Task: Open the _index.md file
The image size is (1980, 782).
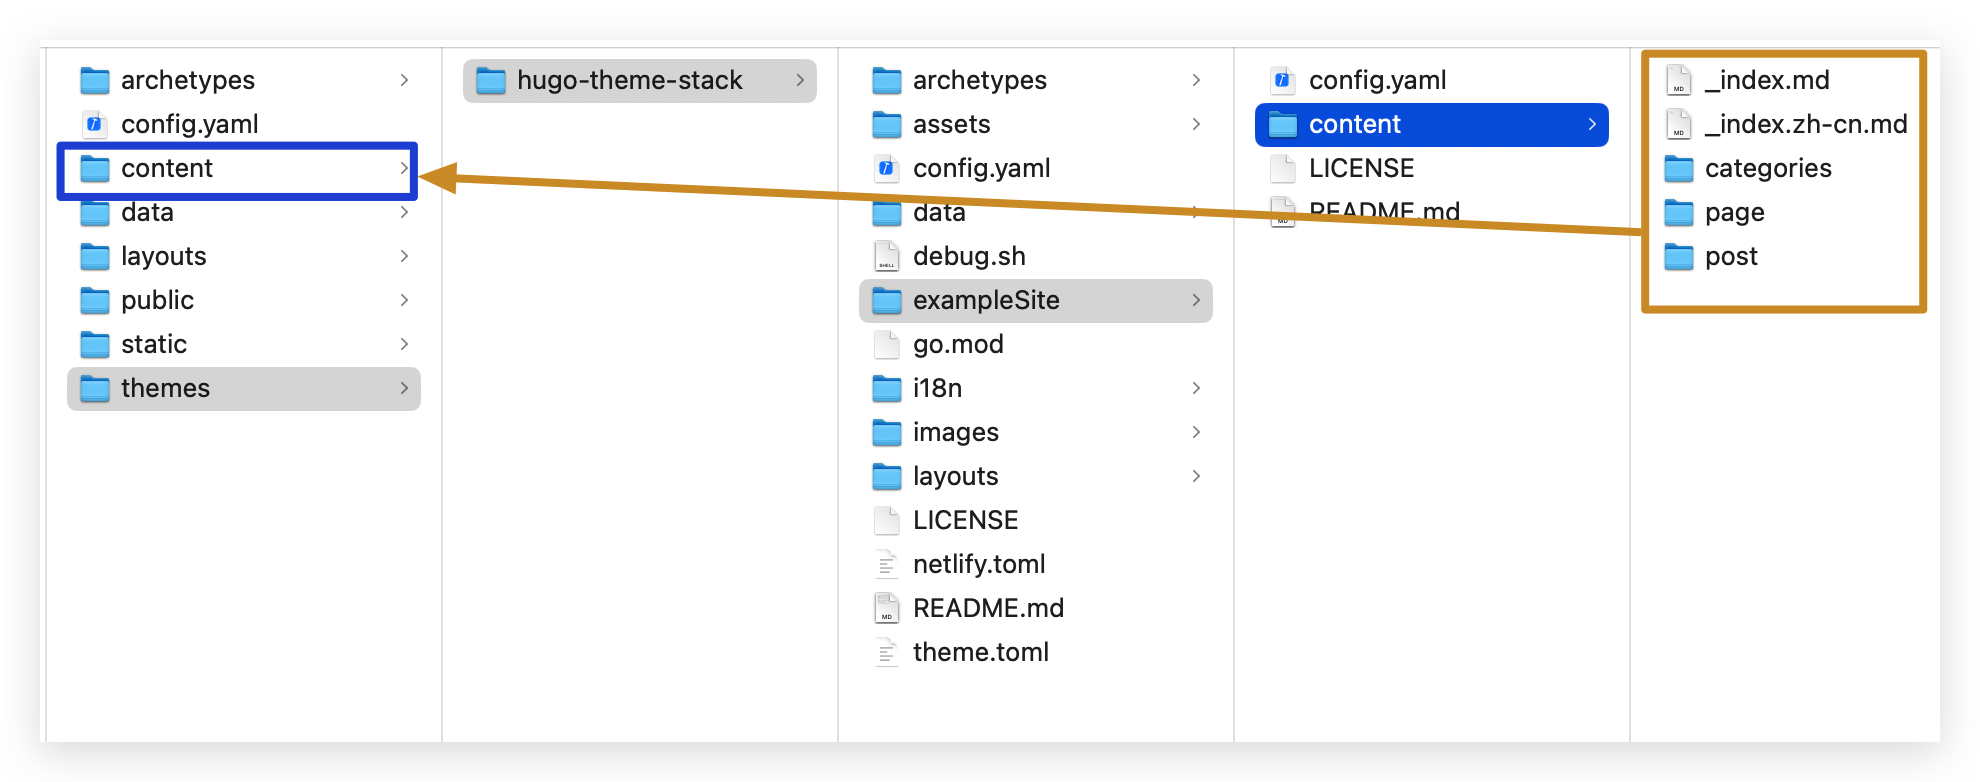Action: point(1766,80)
